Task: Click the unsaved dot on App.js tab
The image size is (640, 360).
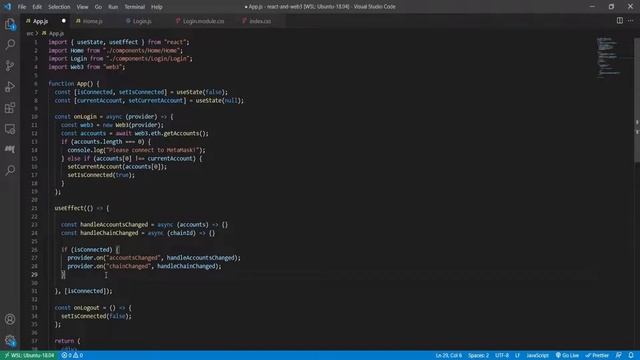Action: click(64, 21)
